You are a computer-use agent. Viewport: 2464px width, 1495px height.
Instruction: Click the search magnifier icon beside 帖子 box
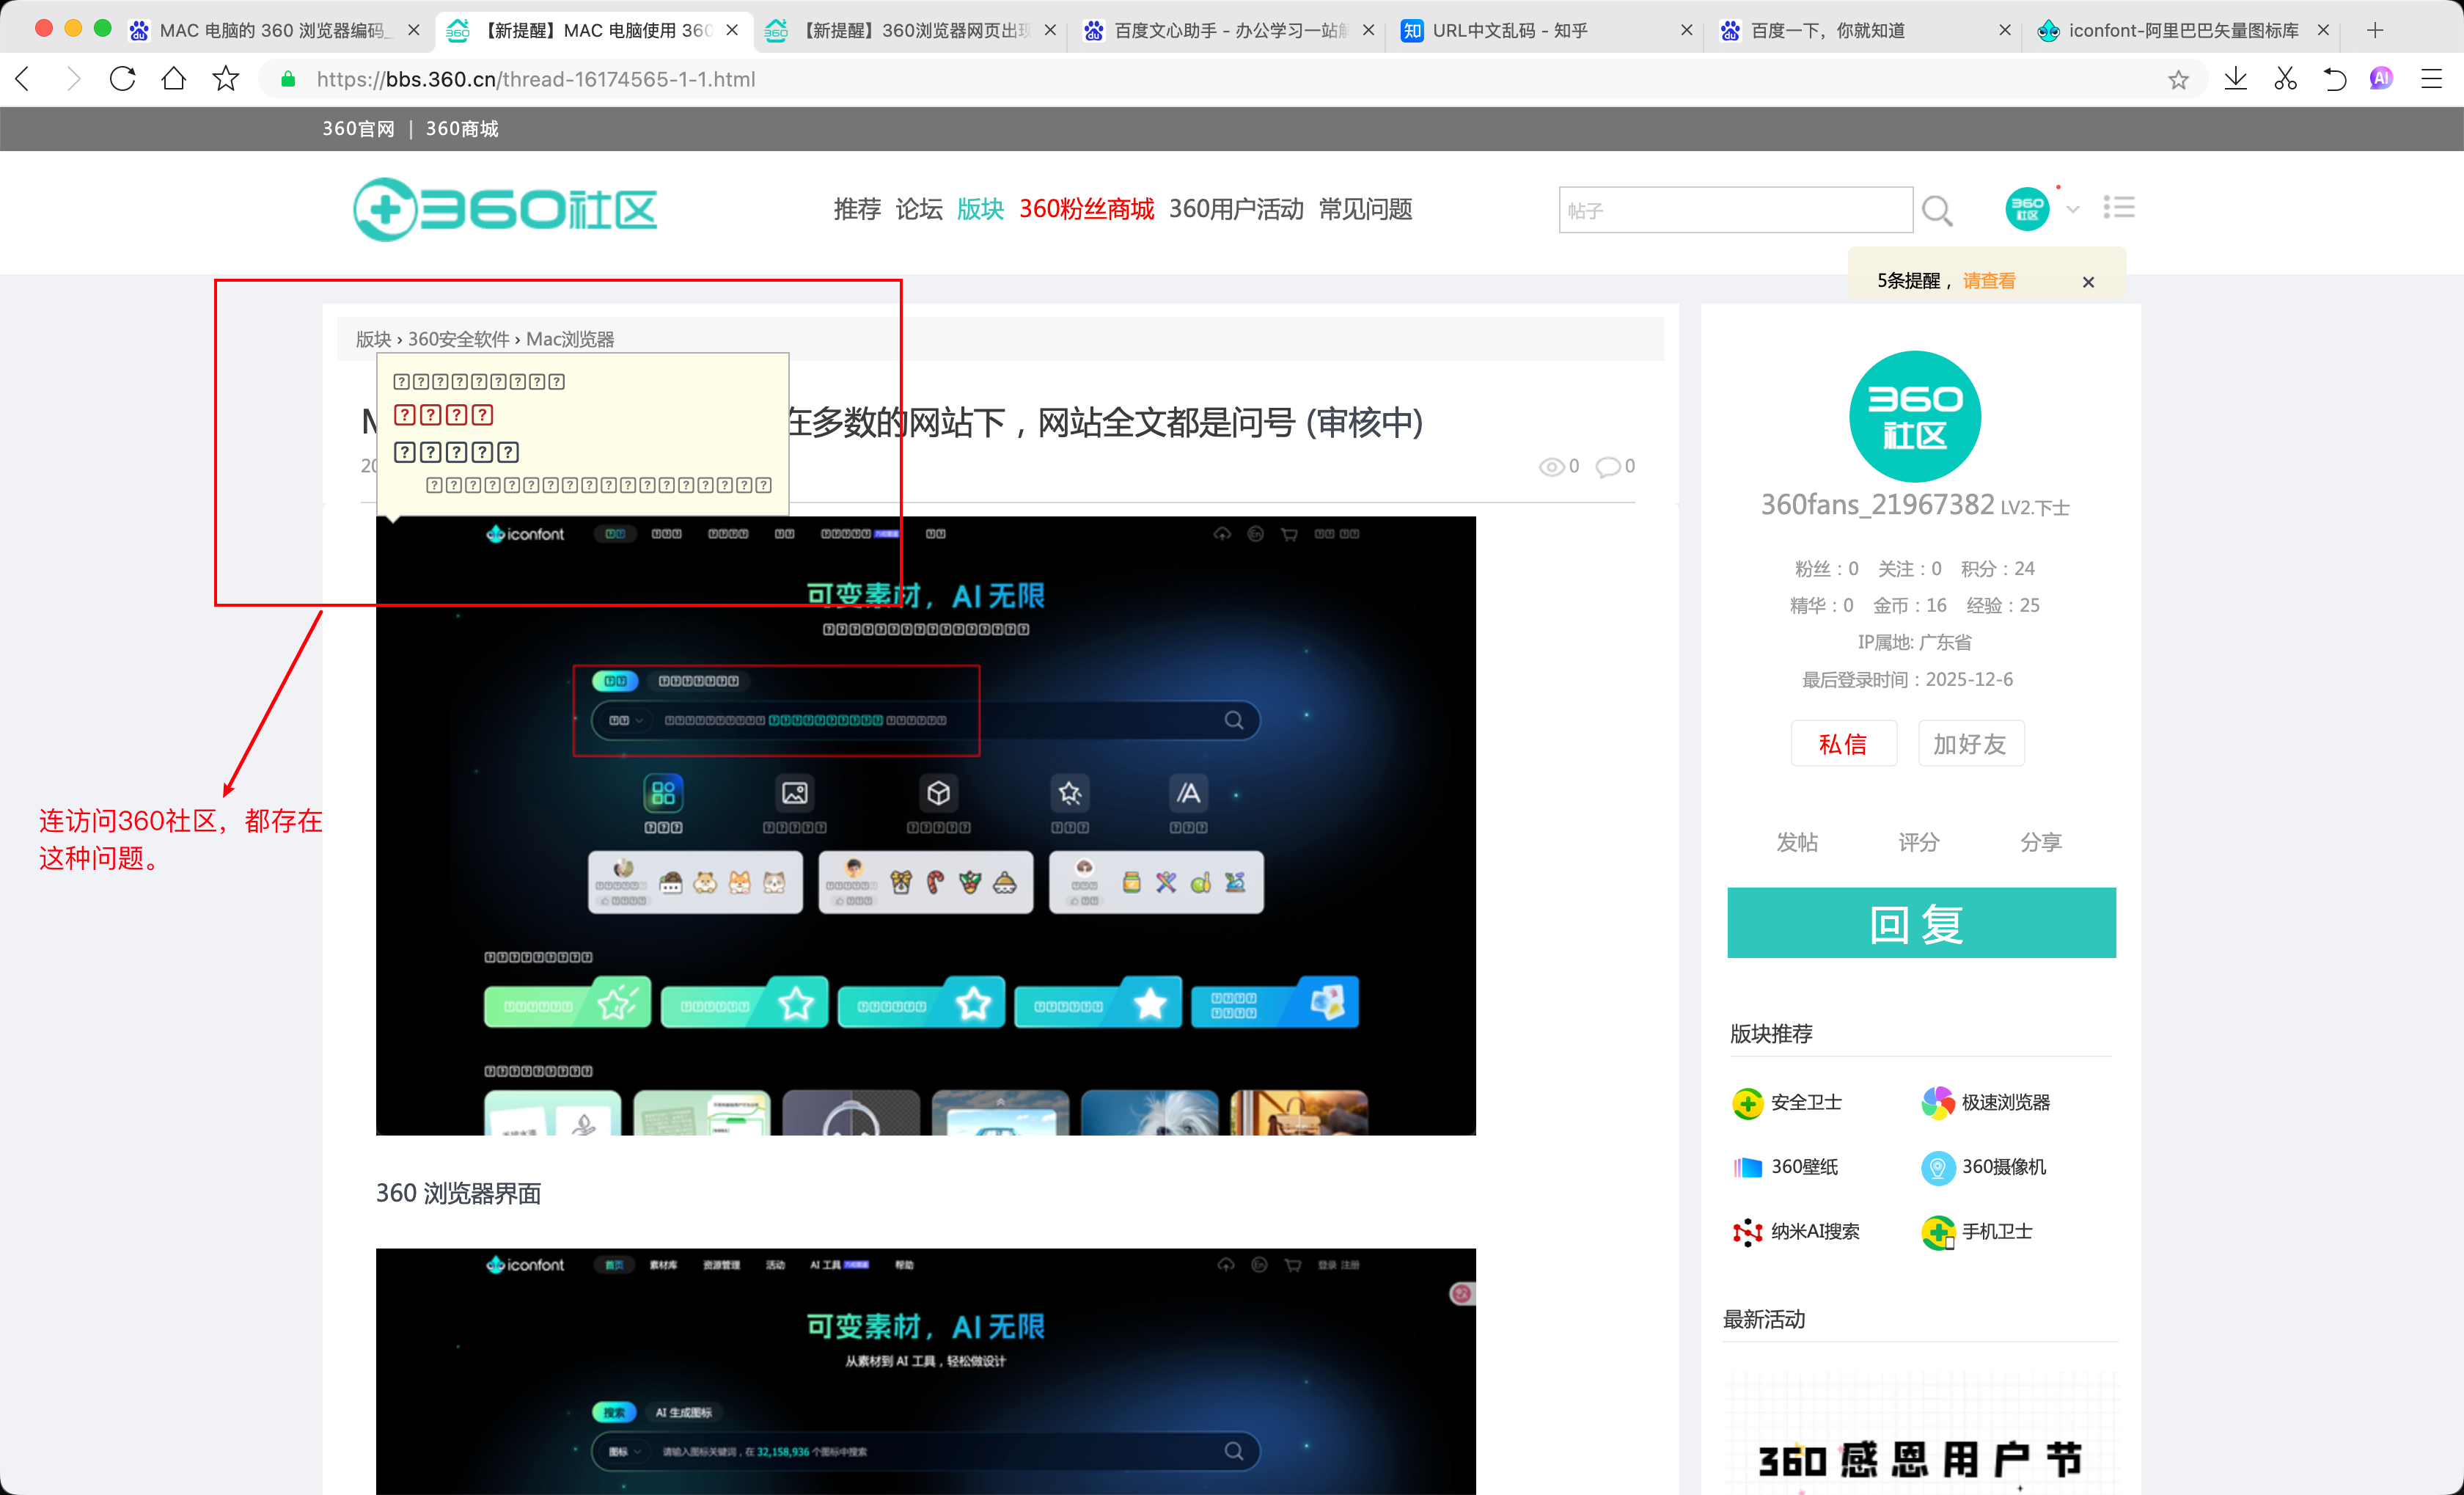point(1937,210)
